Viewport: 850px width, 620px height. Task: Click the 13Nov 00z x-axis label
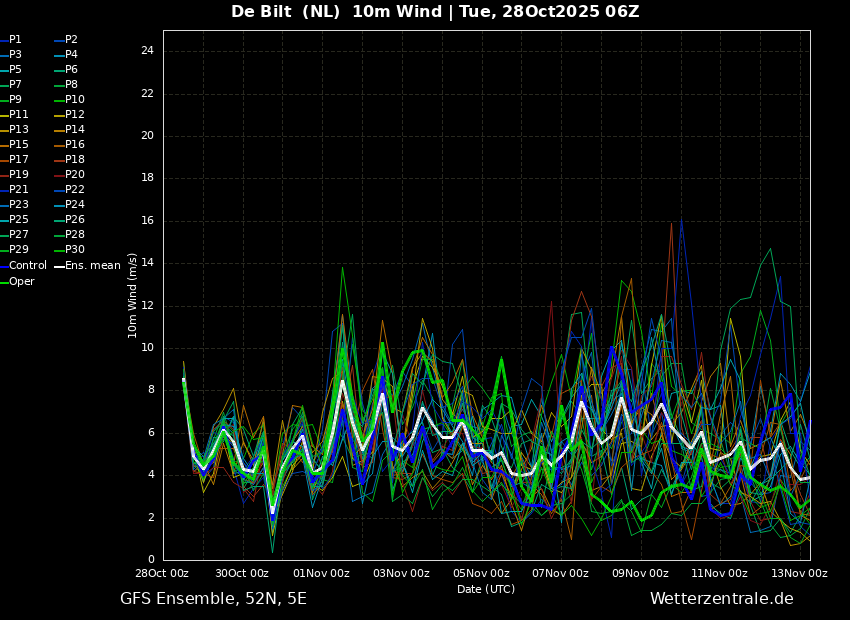pyautogui.click(x=800, y=573)
